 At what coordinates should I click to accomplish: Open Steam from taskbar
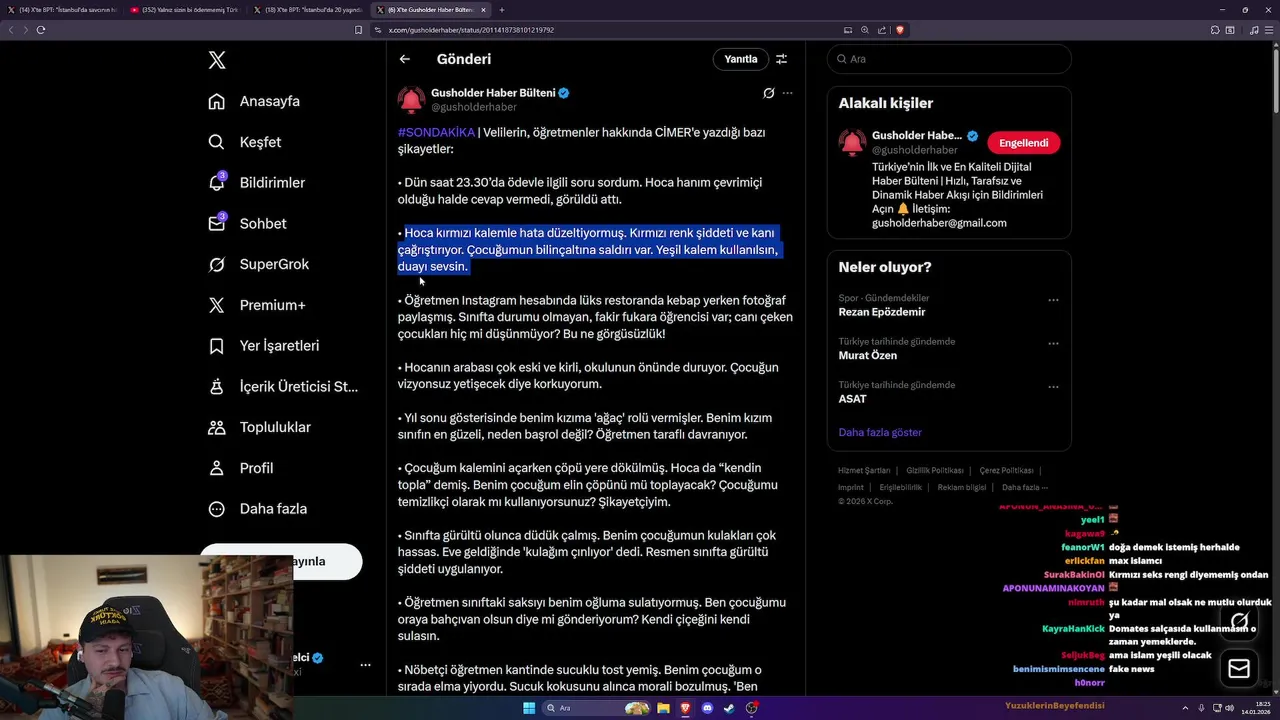pos(729,708)
